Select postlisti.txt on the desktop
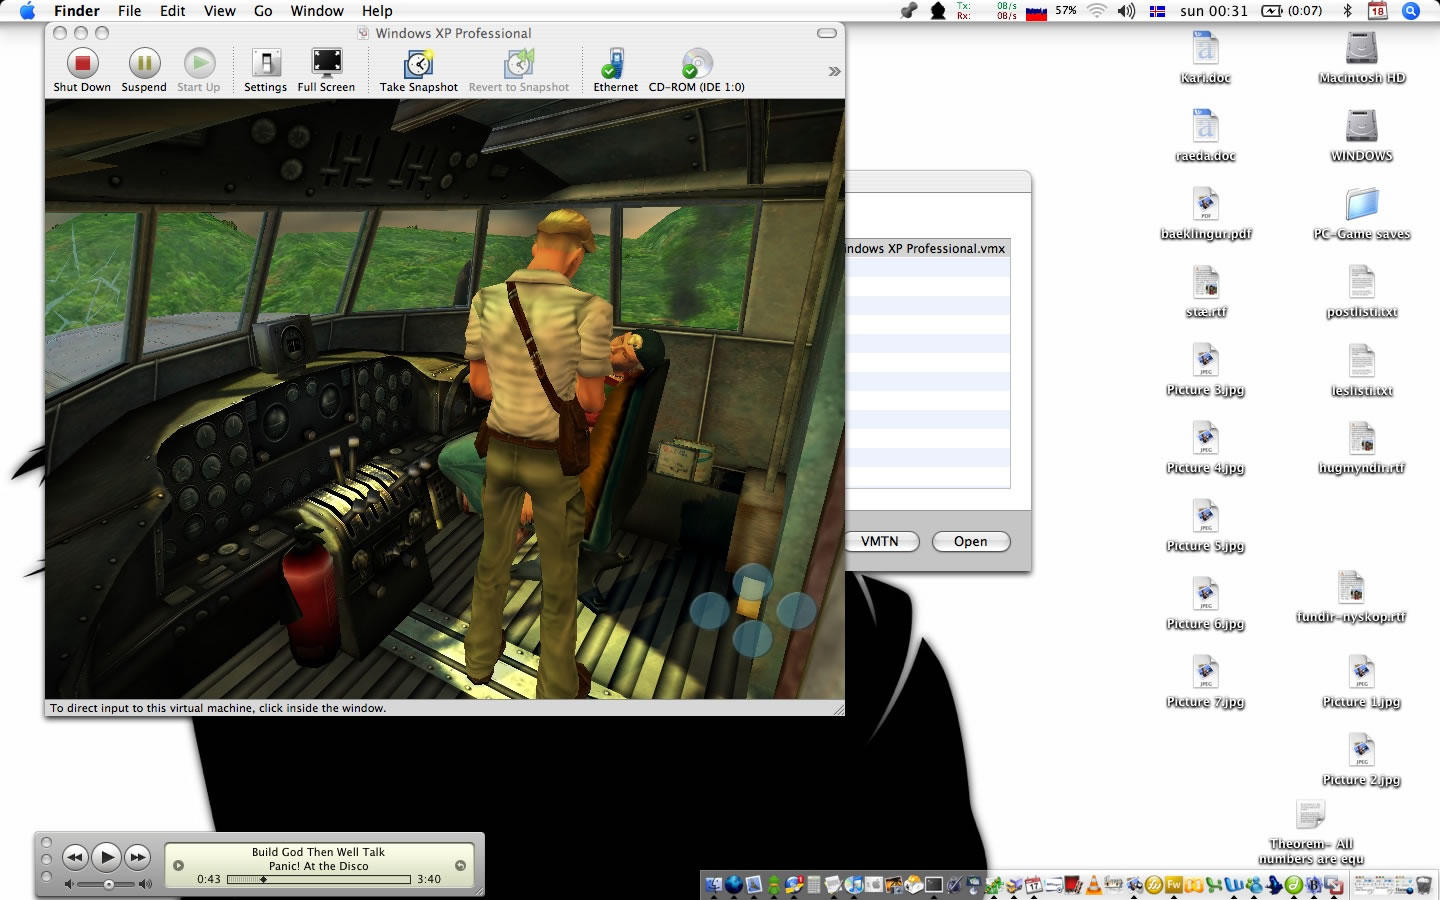Image resolution: width=1440 pixels, height=900 pixels. 1361,291
